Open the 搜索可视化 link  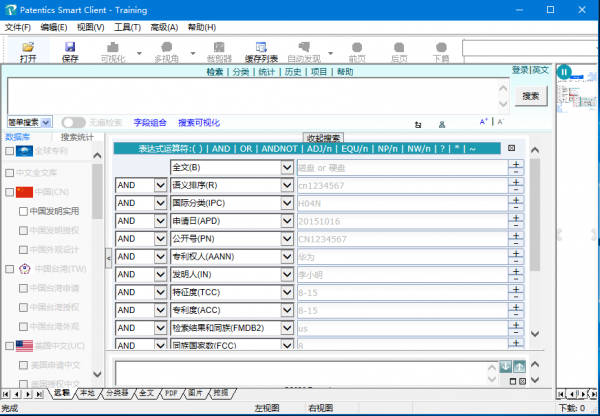[199, 122]
